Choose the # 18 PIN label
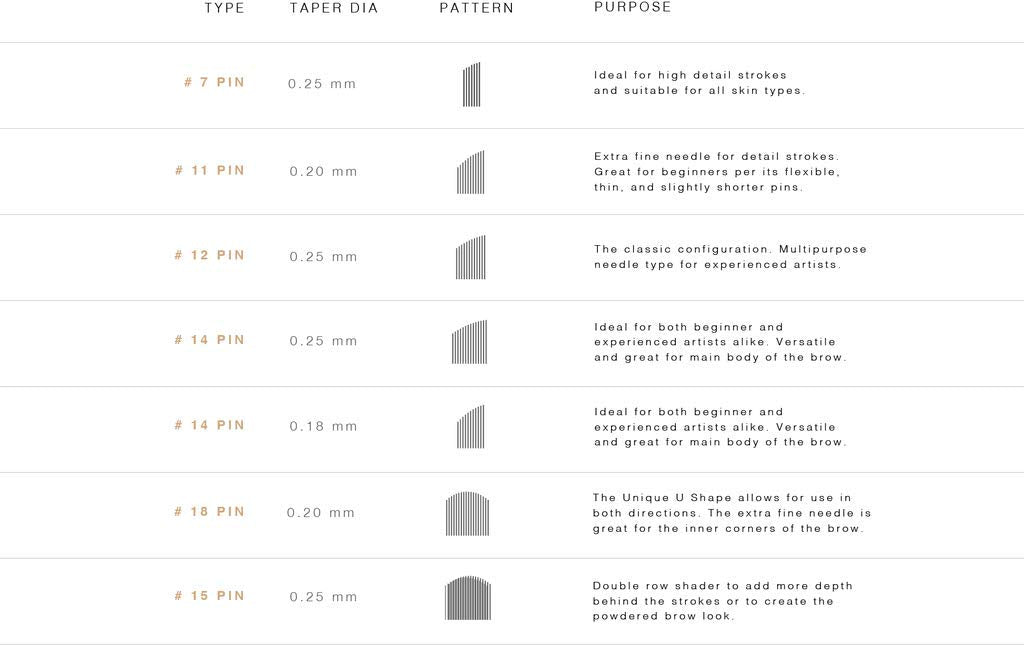This screenshot has width=1024, height=645. [210, 512]
